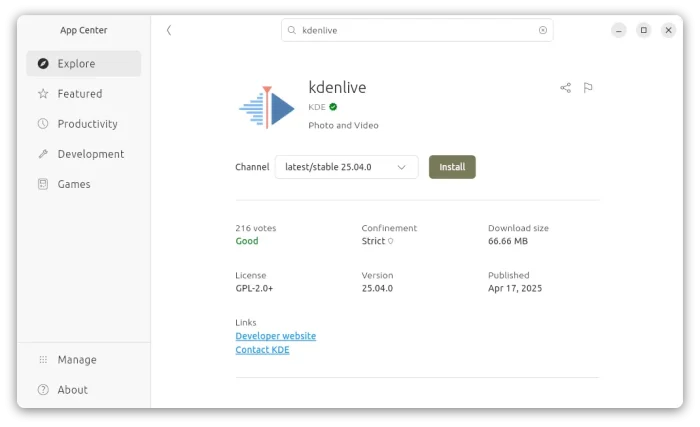
Task: Go back with the left chevron
Action: (169, 30)
